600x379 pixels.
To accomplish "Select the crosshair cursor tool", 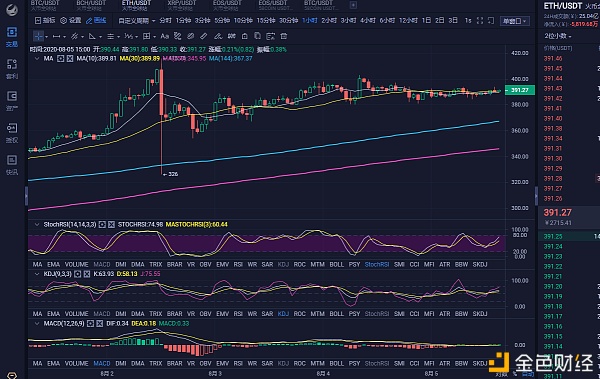I will (38, 36).
